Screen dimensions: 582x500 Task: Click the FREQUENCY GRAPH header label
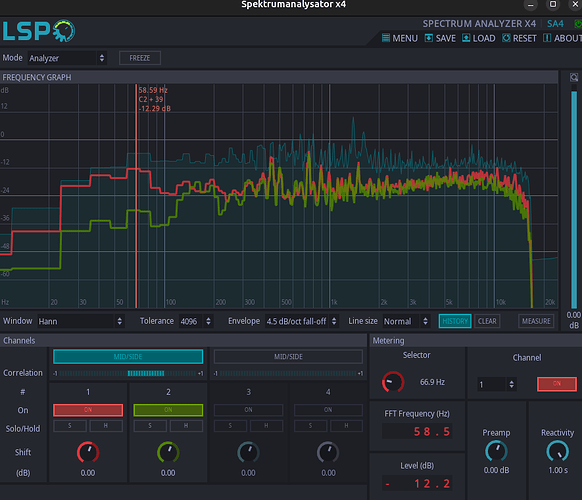(37, 77)
